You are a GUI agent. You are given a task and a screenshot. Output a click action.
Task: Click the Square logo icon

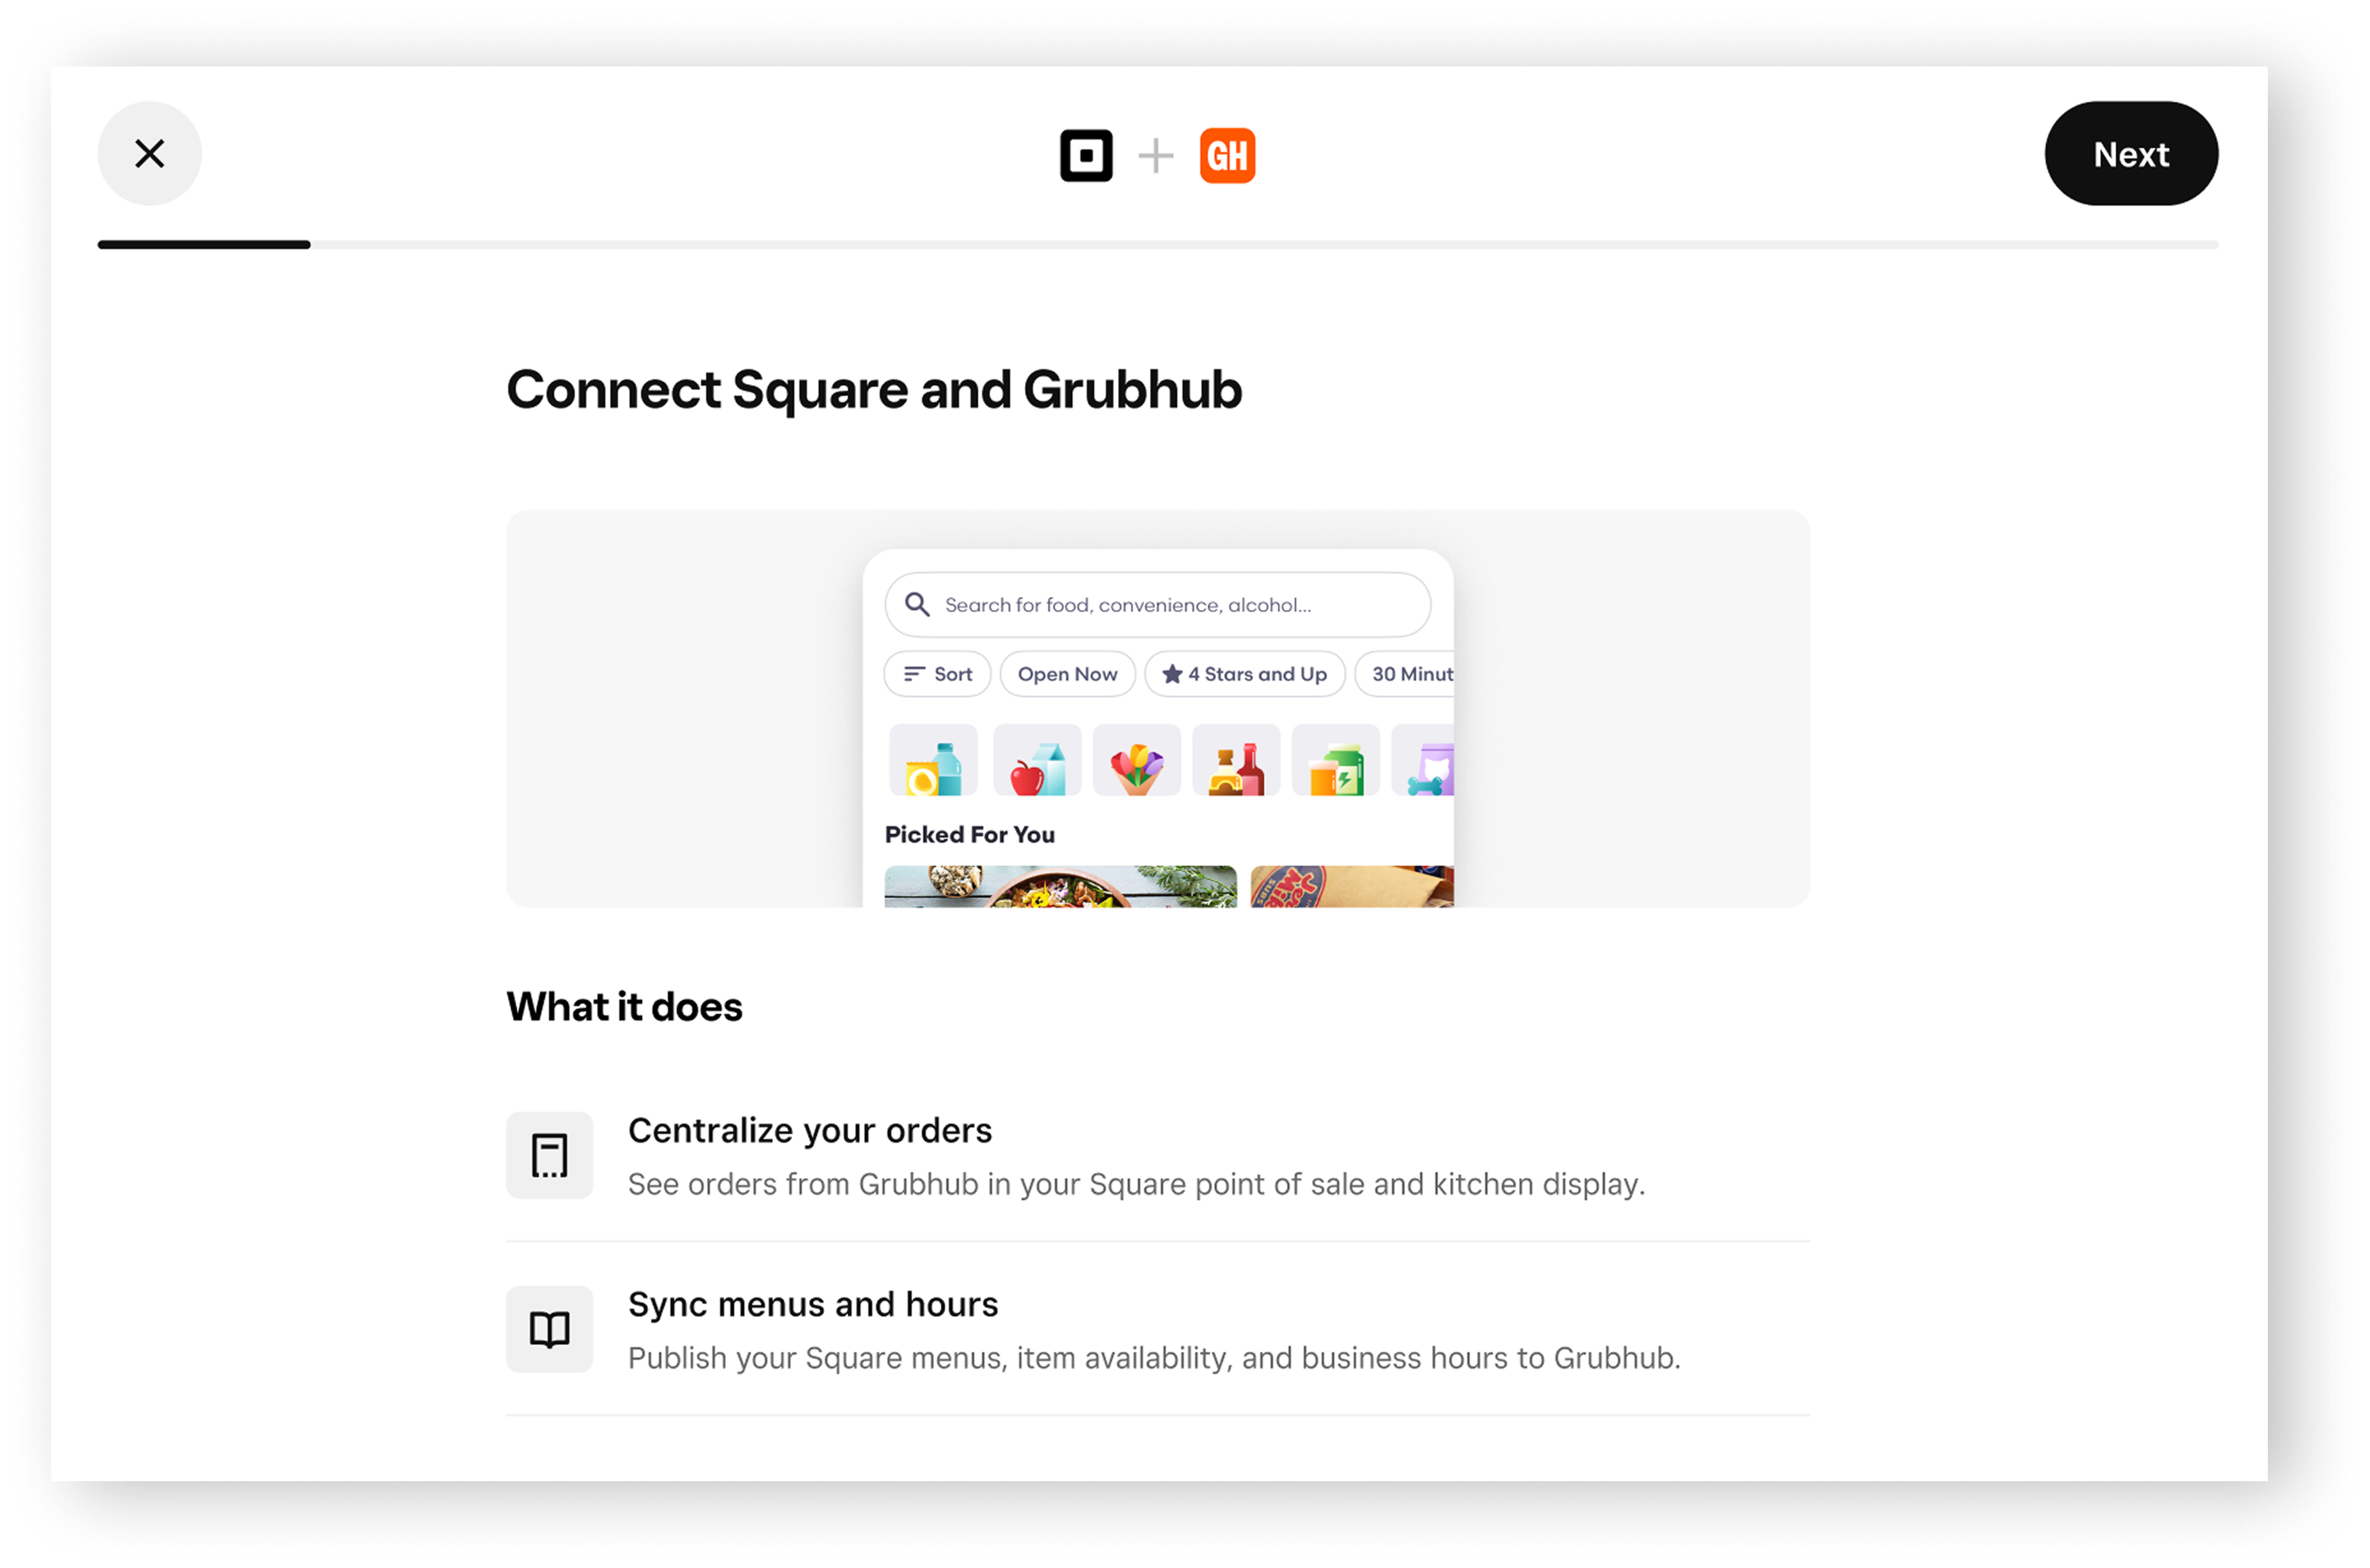(x=1086, y=156)
